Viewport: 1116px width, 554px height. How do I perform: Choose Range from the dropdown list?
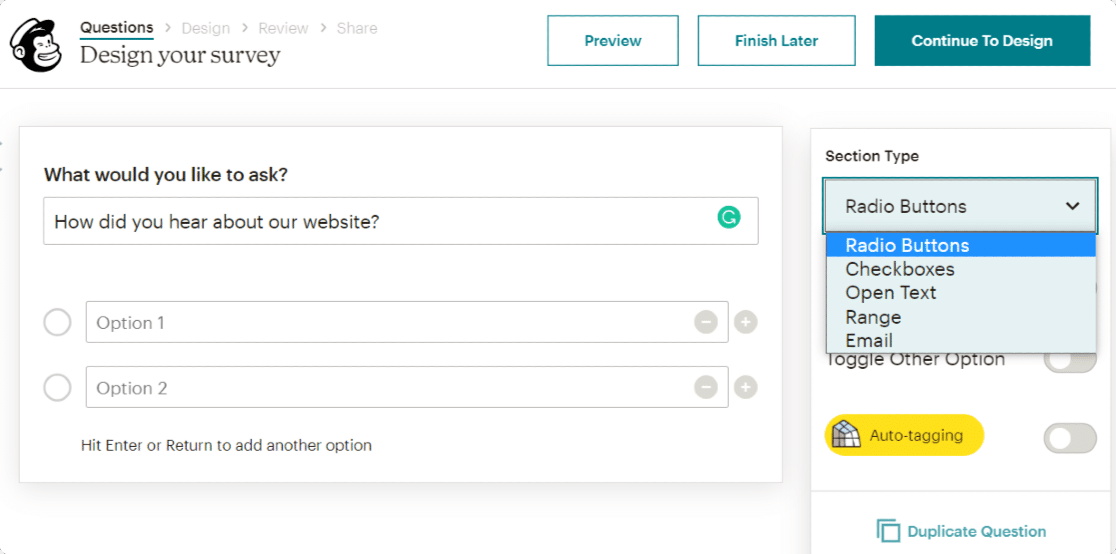961,317
